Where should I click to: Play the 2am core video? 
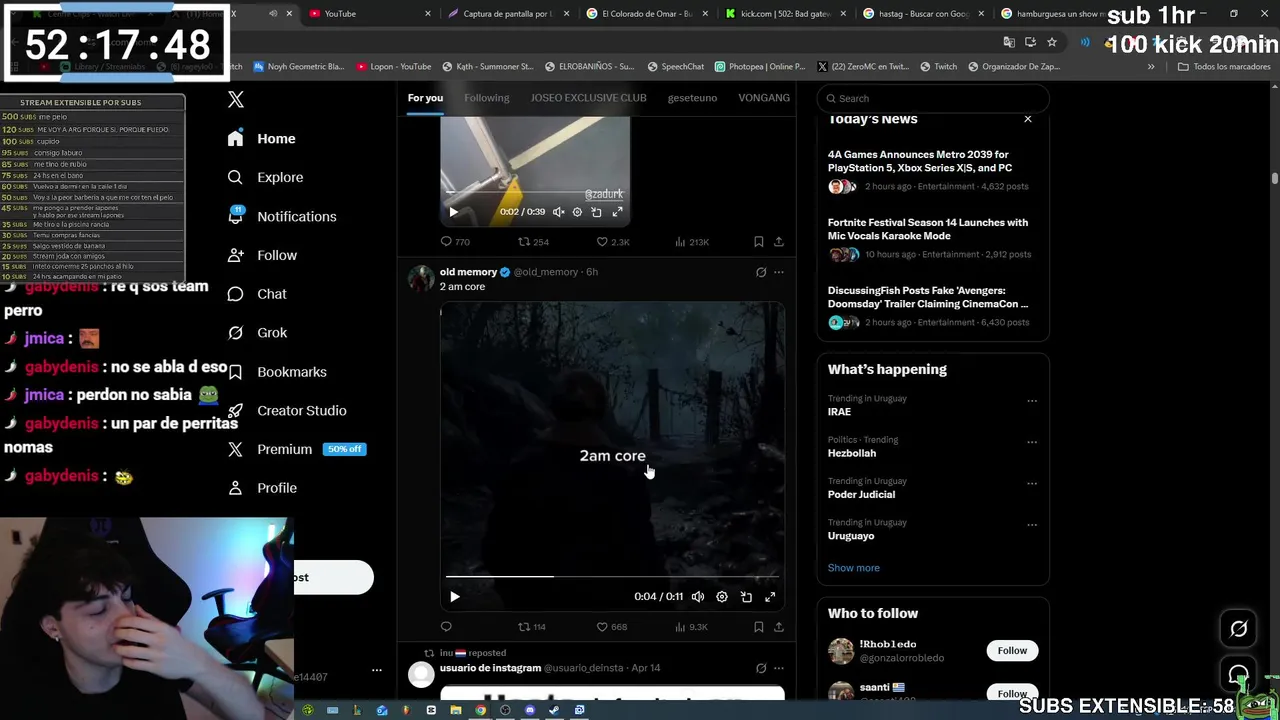coord(454,597)
